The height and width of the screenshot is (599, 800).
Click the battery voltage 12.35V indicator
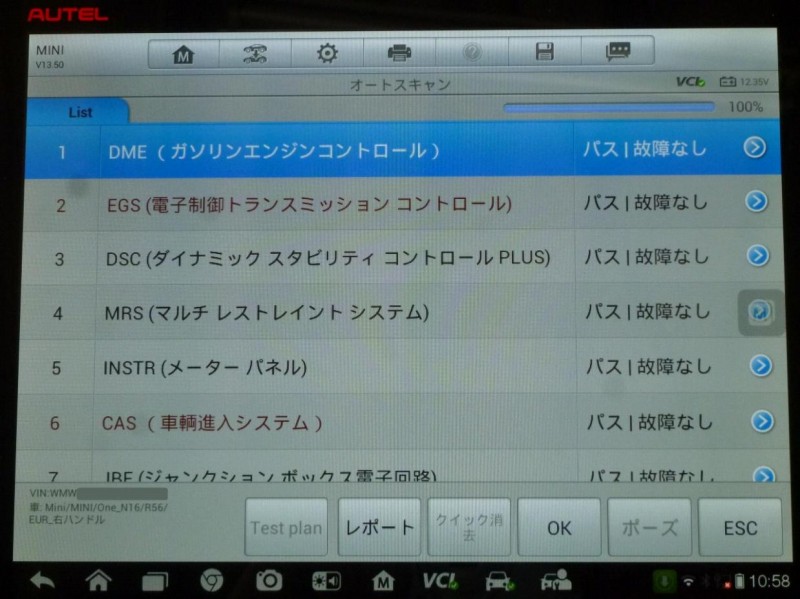pos(744,82)
